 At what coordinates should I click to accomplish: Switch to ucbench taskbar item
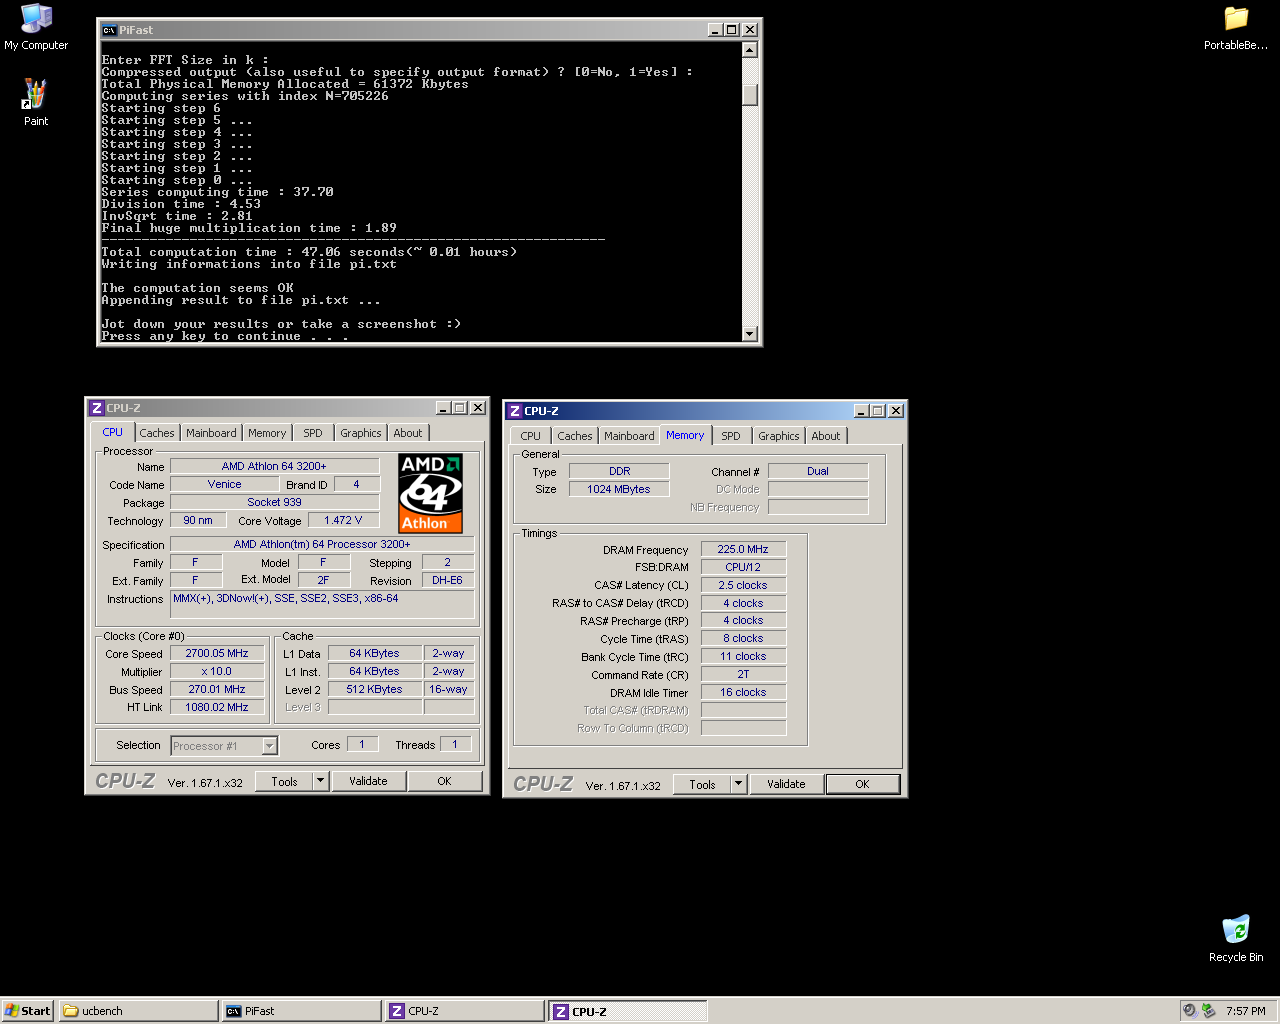(x=138, y=1011)
